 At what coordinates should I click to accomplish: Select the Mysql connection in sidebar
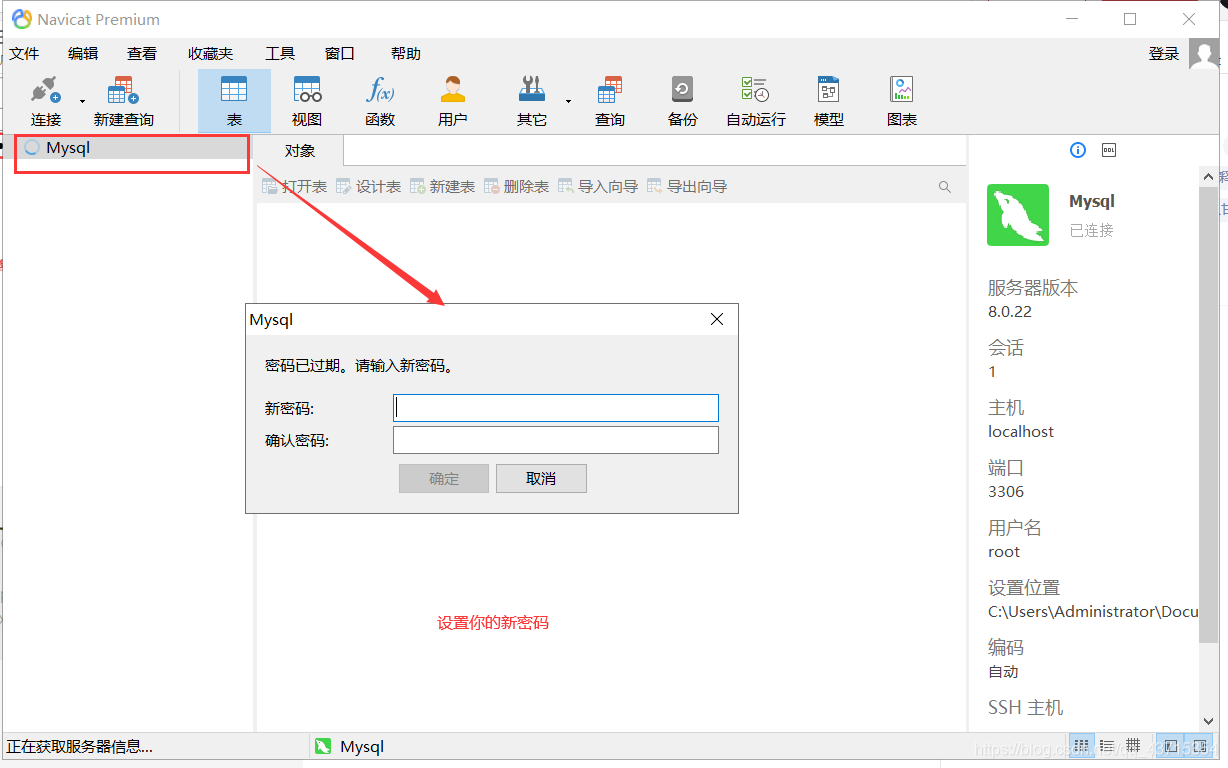68,148
